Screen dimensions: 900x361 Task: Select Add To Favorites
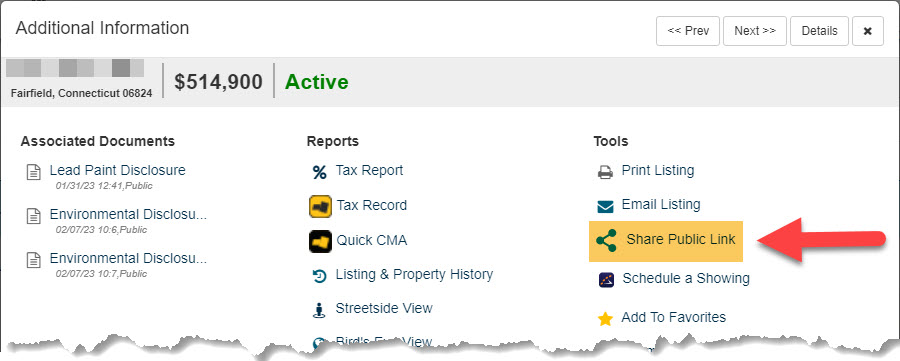tap(673, 317)
